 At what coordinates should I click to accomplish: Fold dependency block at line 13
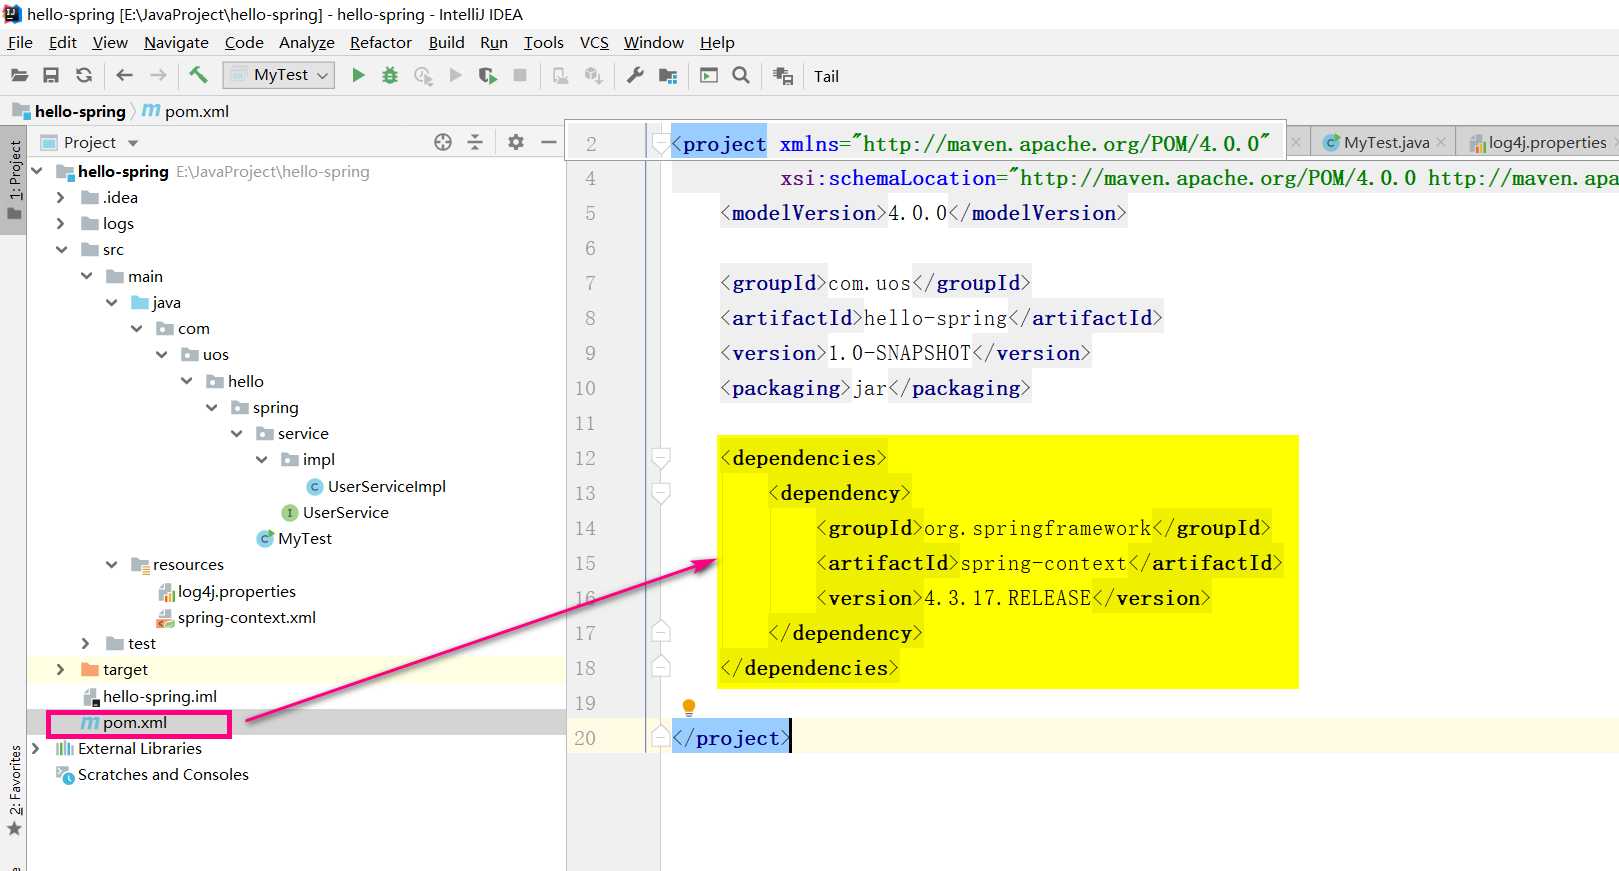coord(660,493)
